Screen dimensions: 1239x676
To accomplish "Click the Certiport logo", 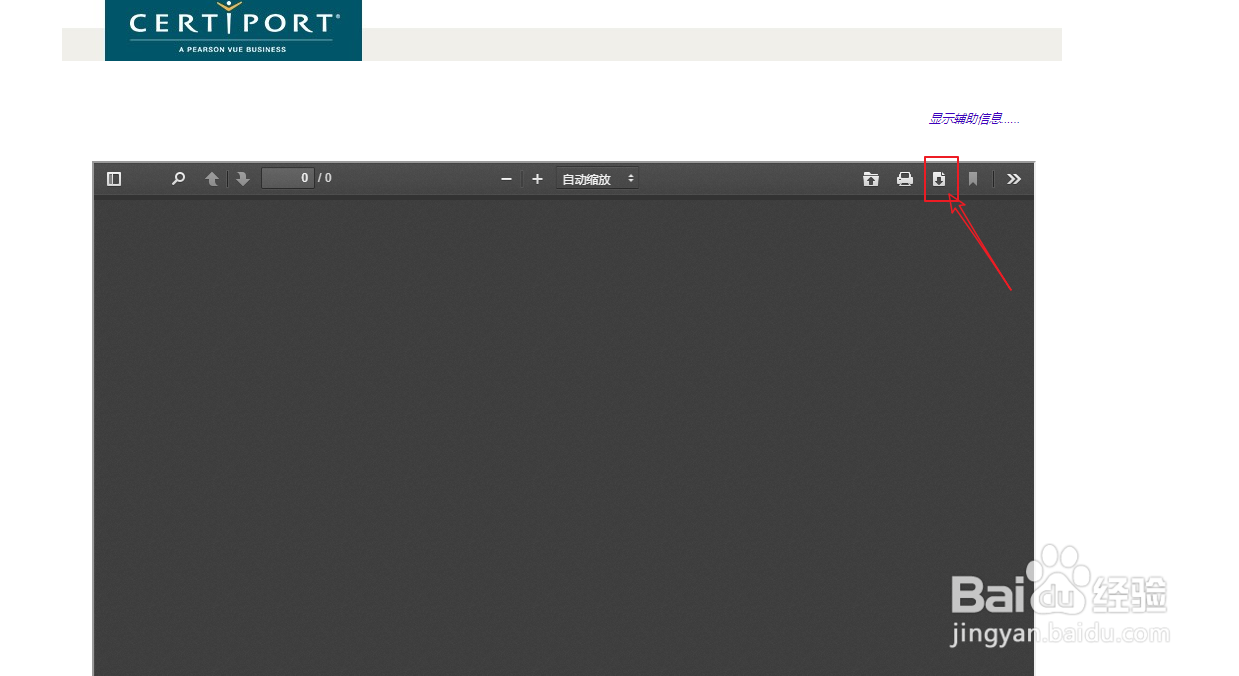I will point(233,30).
